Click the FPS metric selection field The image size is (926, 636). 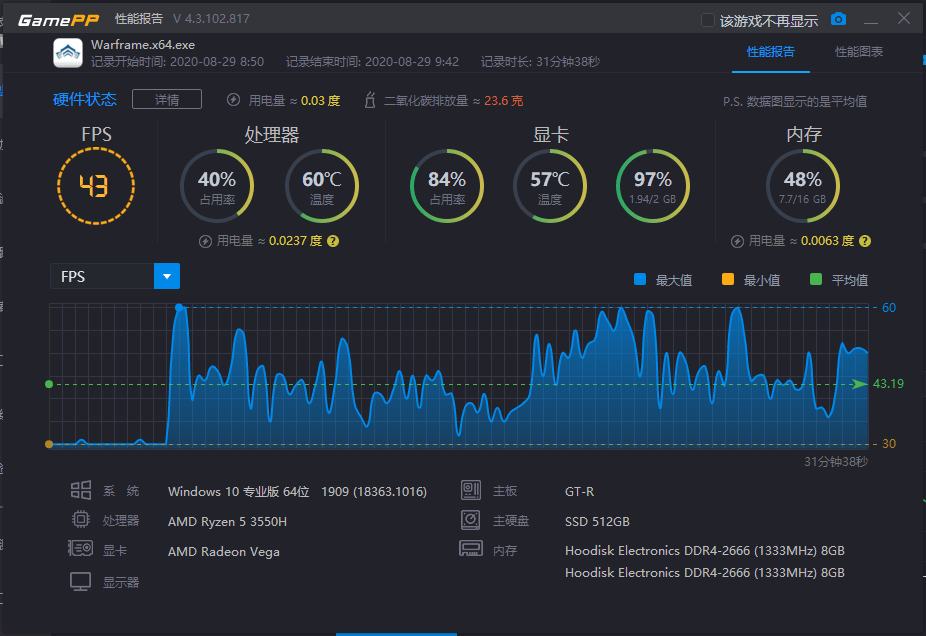[102, 276]
